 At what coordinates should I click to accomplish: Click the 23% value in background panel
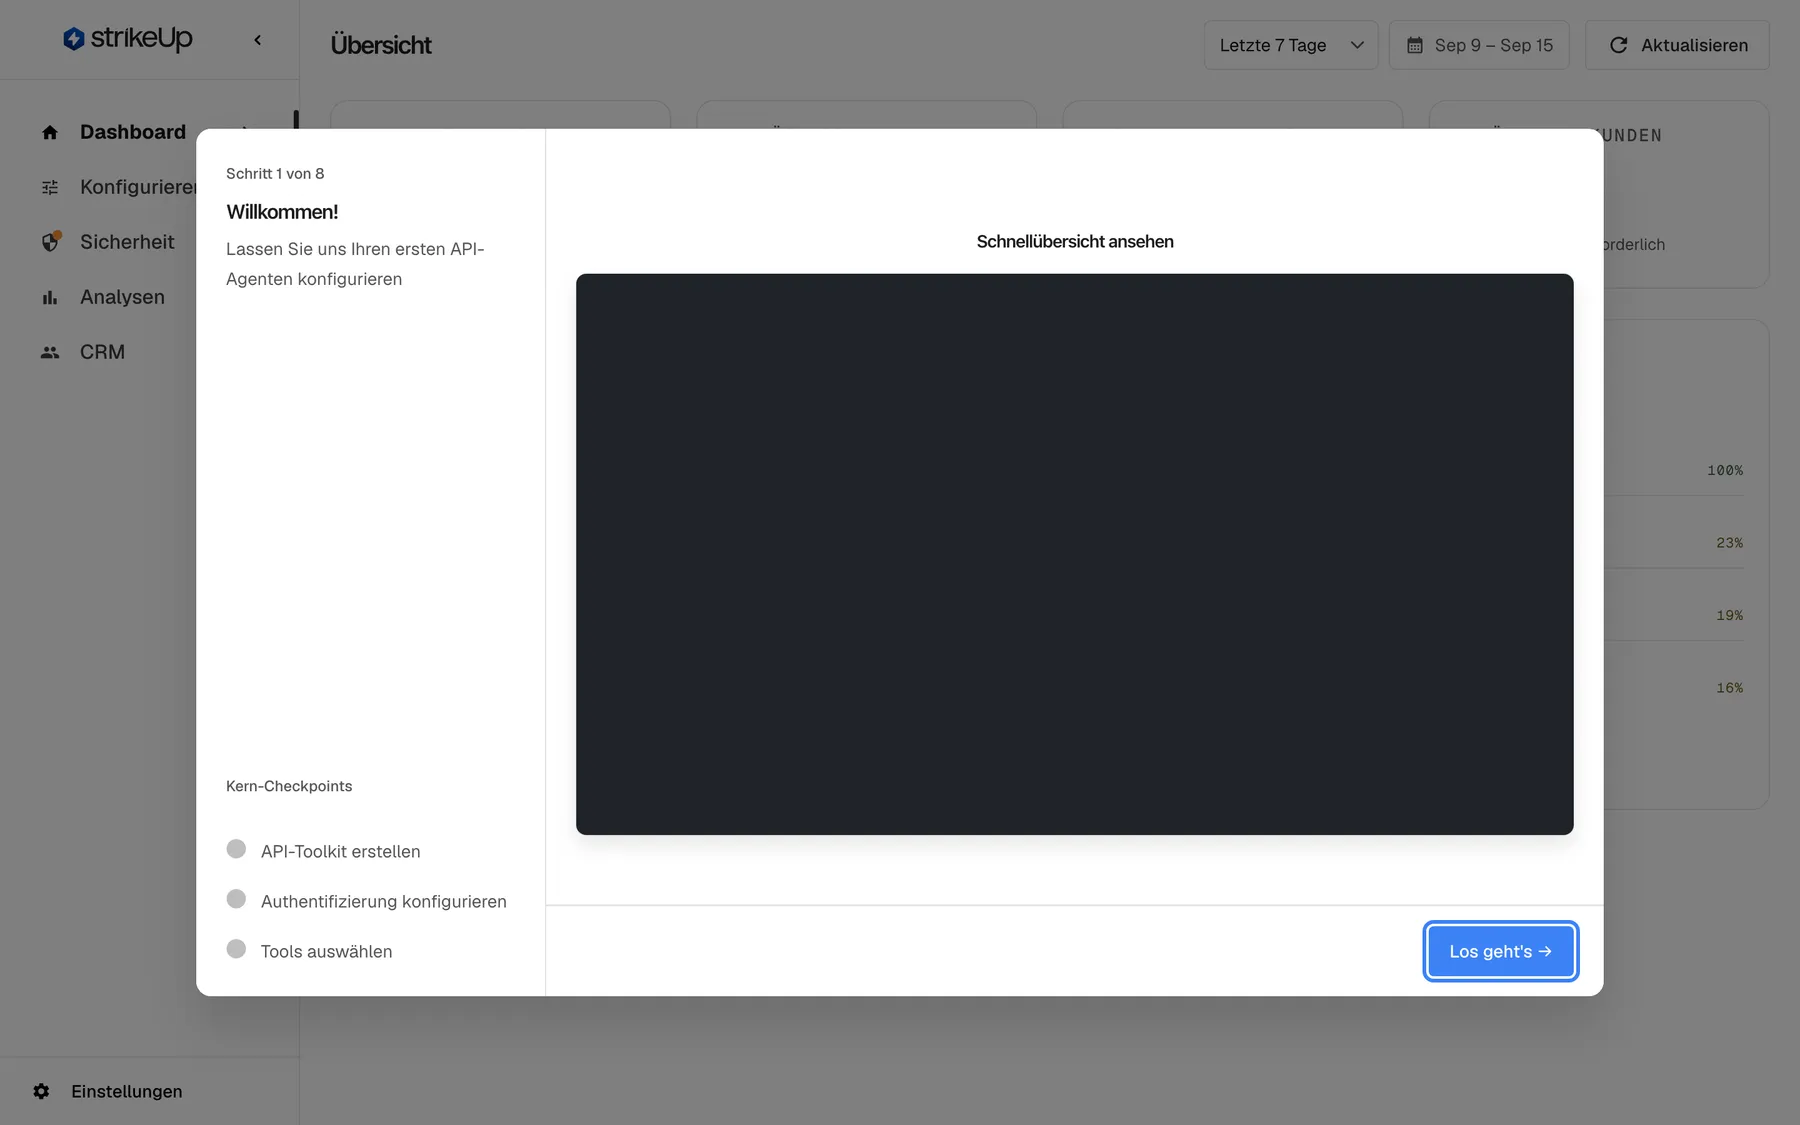1729,543
